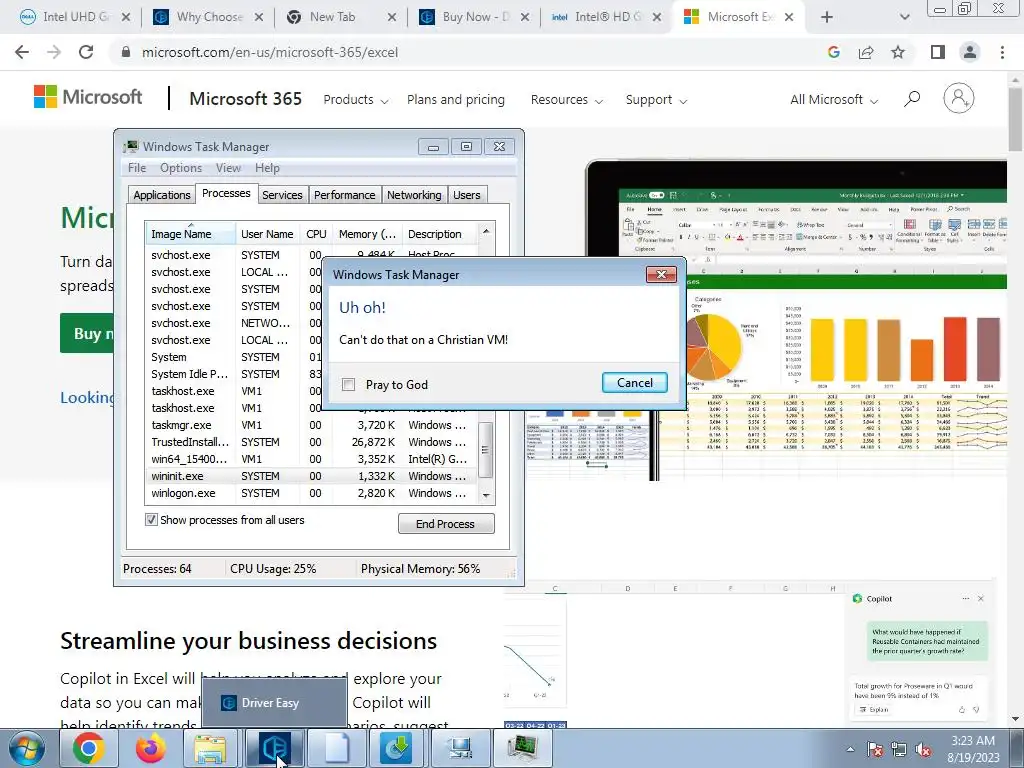Click the Task Manager taskbar icon
The width and height of the screenshot is (1024, 768).
(x=522, y=748)
